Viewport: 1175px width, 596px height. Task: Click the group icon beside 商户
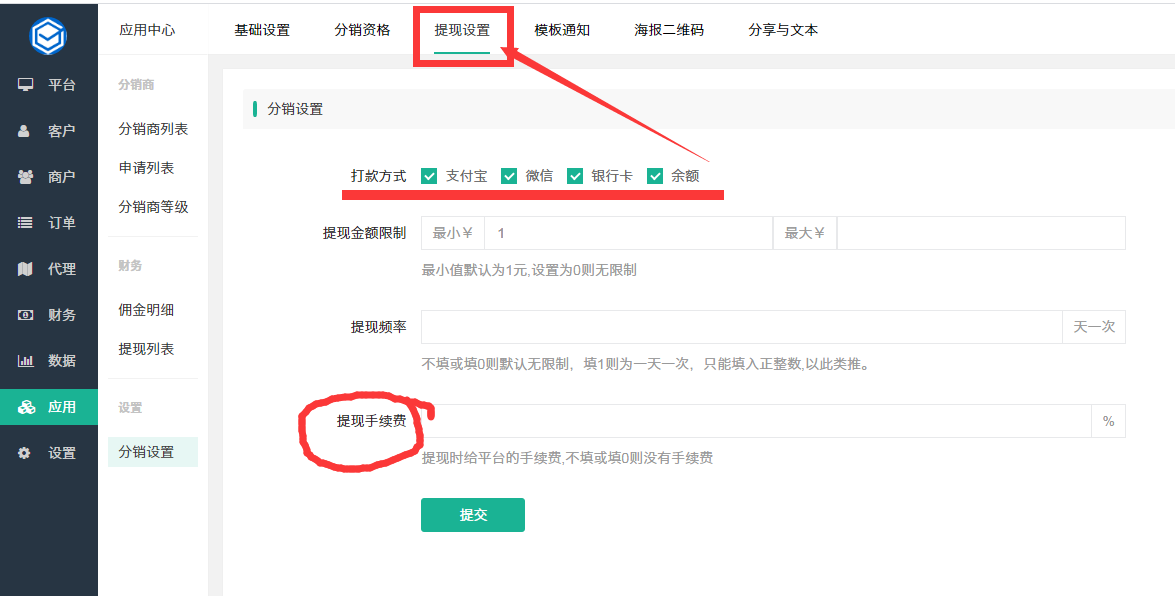point(25,177)
